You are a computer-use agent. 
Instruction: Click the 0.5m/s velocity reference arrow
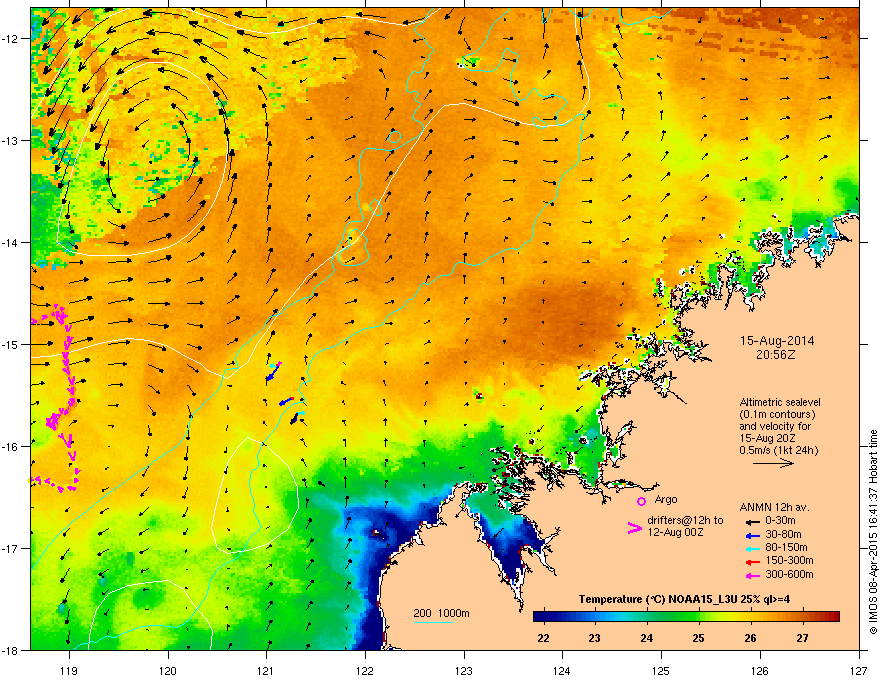coord(773,463)
